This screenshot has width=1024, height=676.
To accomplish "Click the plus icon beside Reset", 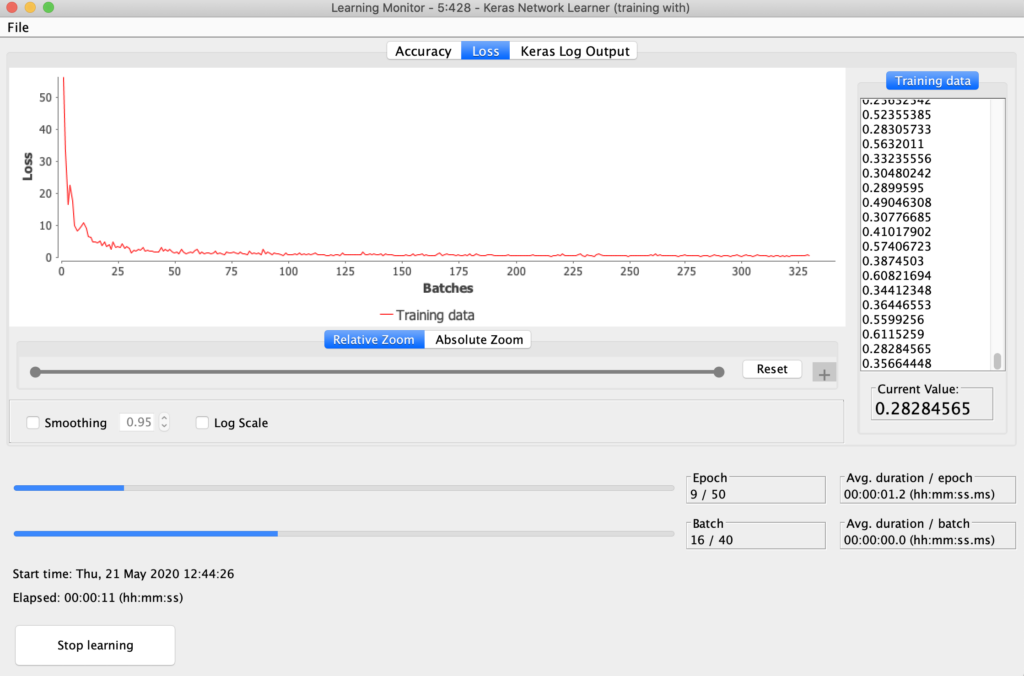I will coord(824,373).
